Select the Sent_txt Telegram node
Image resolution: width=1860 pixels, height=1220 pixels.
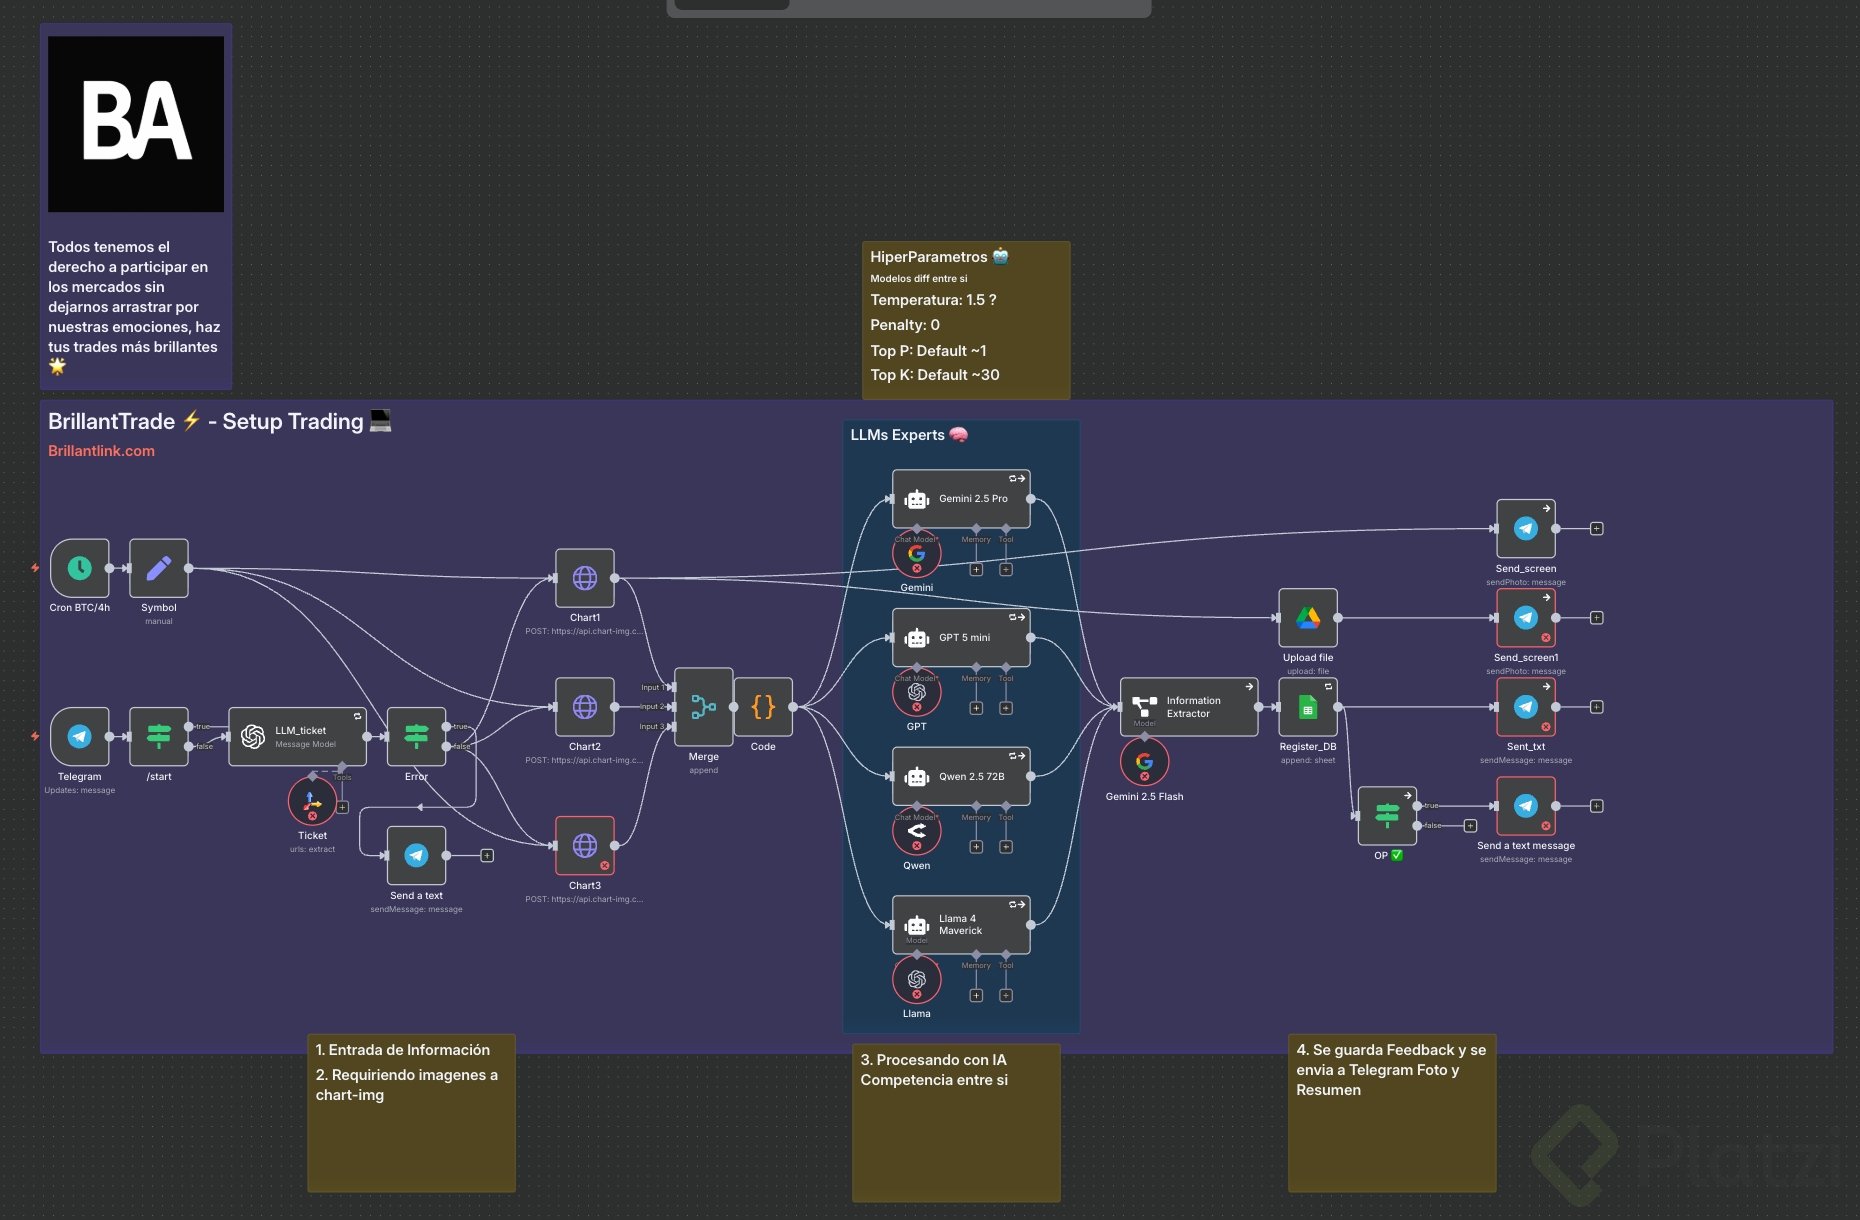coord(1526,707)
